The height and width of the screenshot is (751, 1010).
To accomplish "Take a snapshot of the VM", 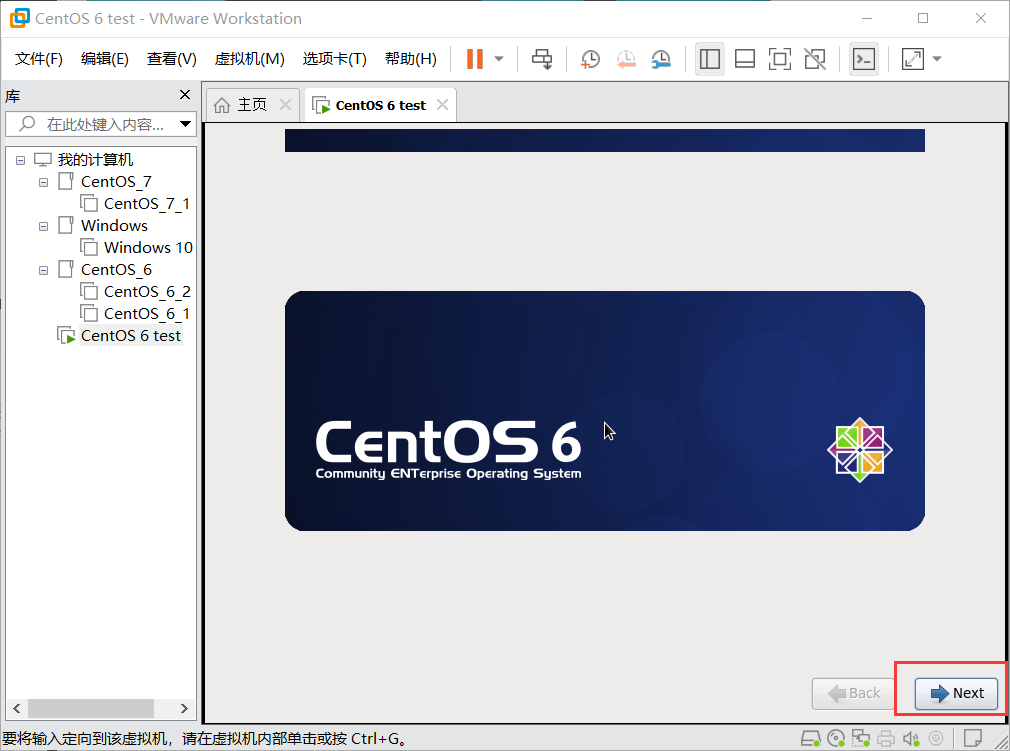I will tap(590, 59).
